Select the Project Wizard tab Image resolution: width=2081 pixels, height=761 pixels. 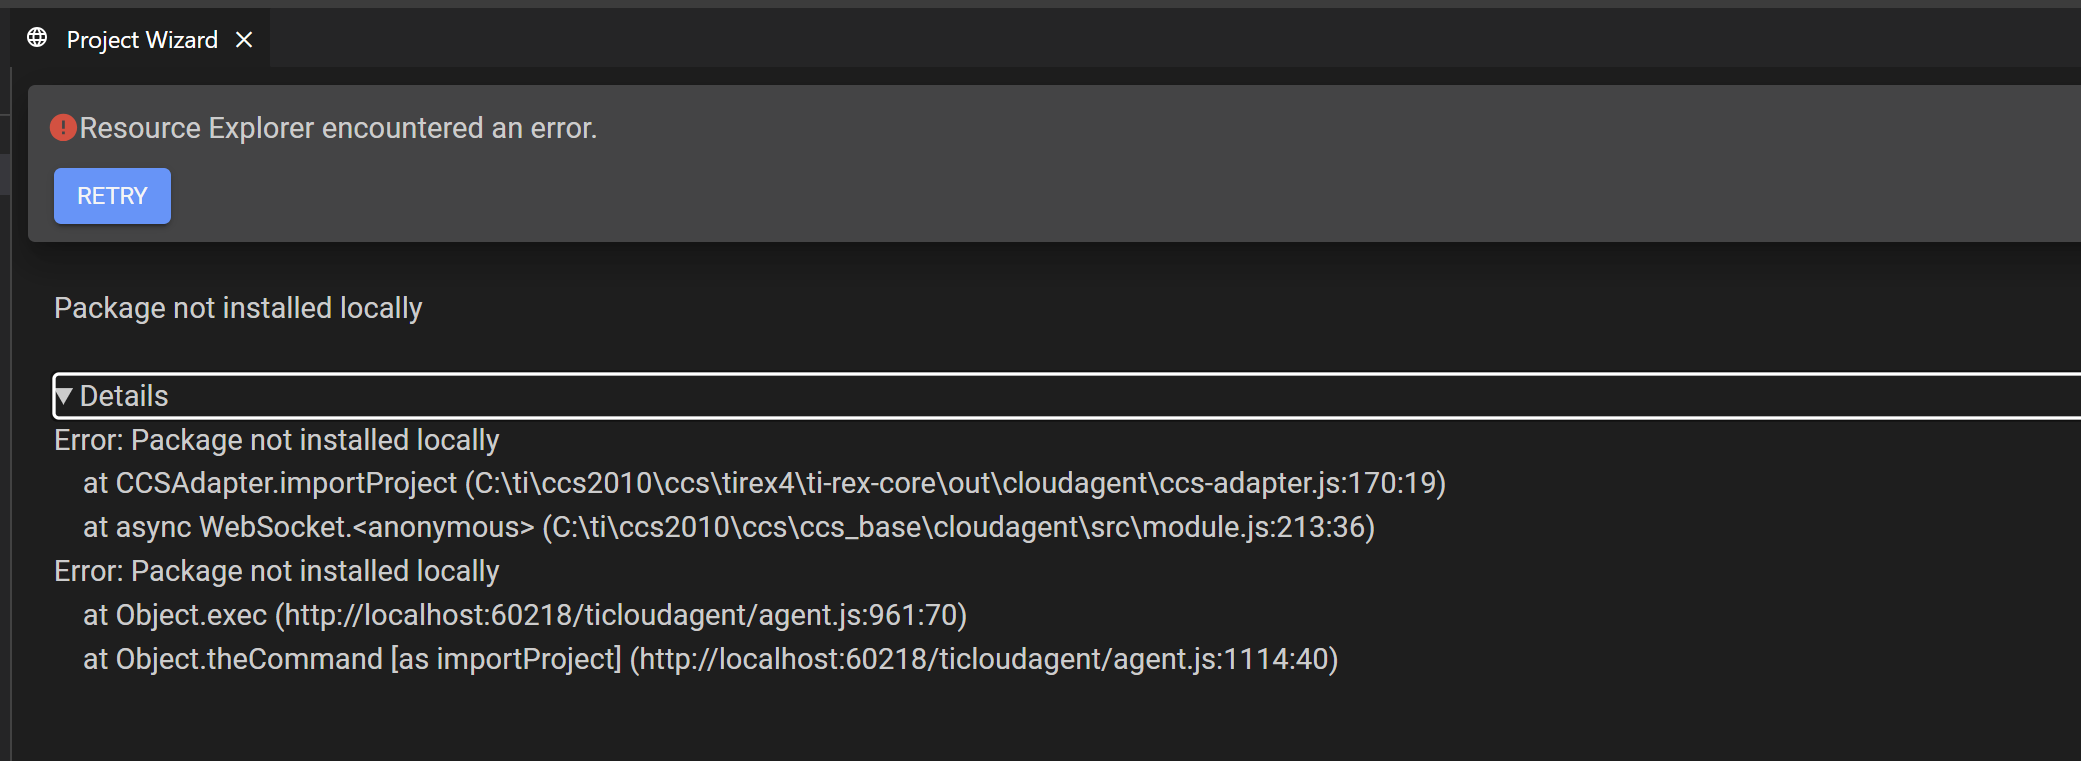pyautogui.click(x=142, y=40)
